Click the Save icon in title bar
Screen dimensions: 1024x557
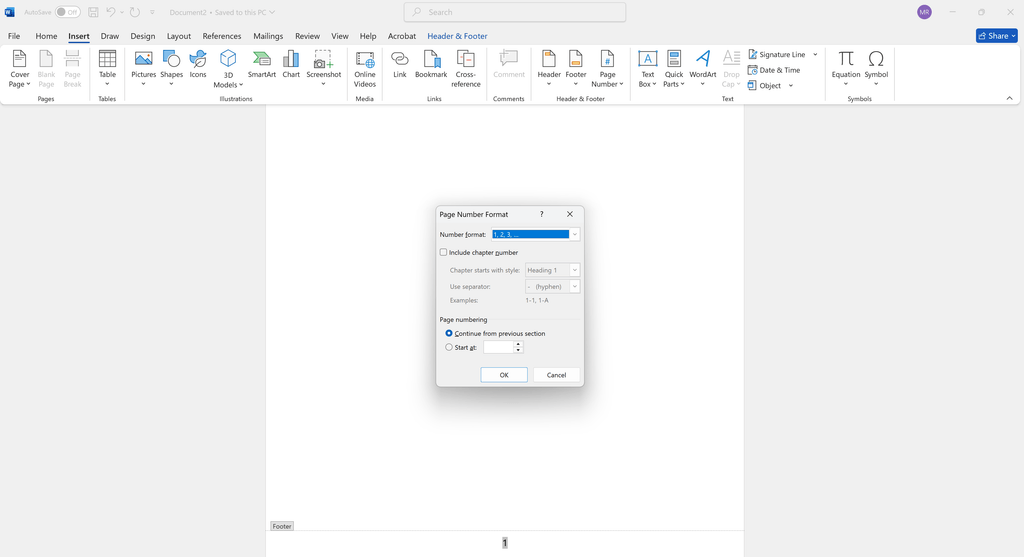93,12
